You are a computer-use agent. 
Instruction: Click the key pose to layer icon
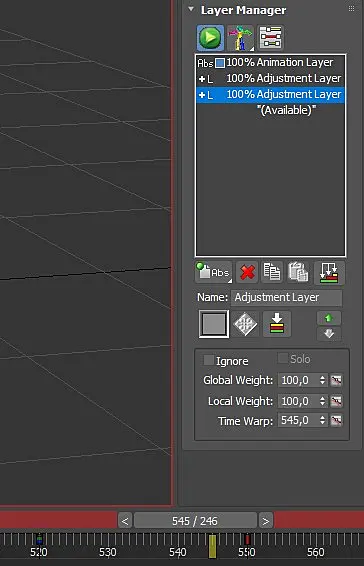[x=277, y=324]
